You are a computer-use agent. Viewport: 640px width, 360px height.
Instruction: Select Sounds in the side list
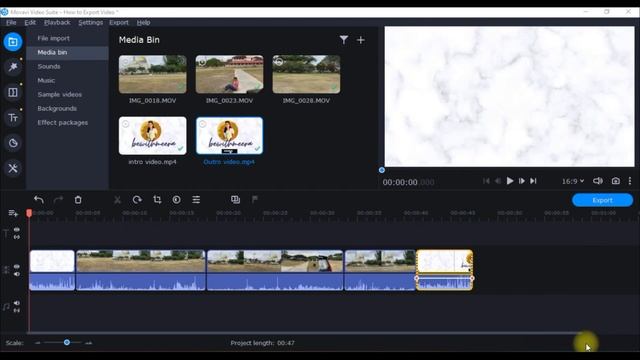[x=67, y=67]
